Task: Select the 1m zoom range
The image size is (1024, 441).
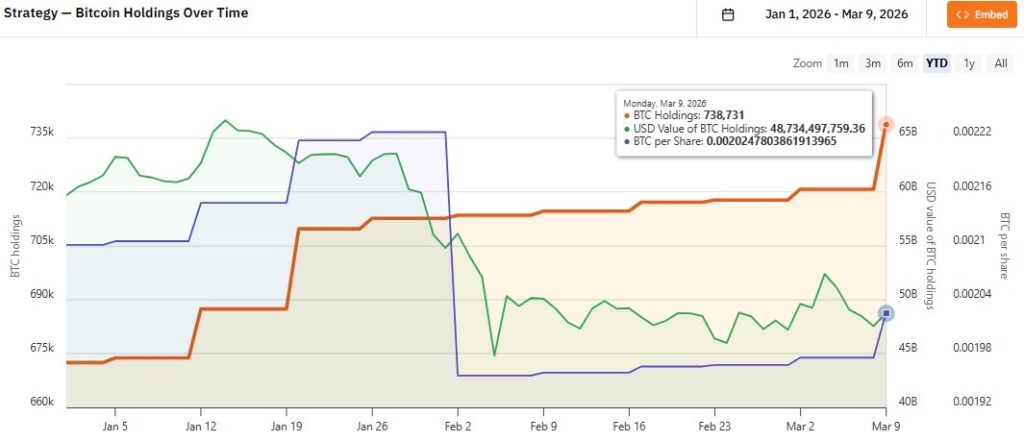Action: point(841,63)
